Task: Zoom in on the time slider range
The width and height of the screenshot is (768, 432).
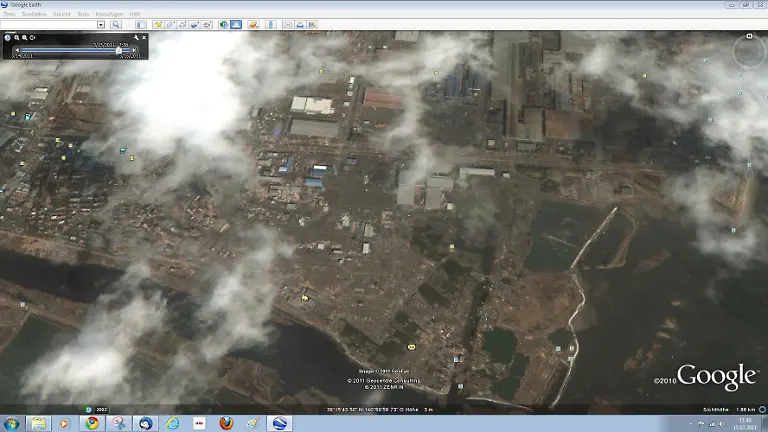Action: (x=17, y=37)
